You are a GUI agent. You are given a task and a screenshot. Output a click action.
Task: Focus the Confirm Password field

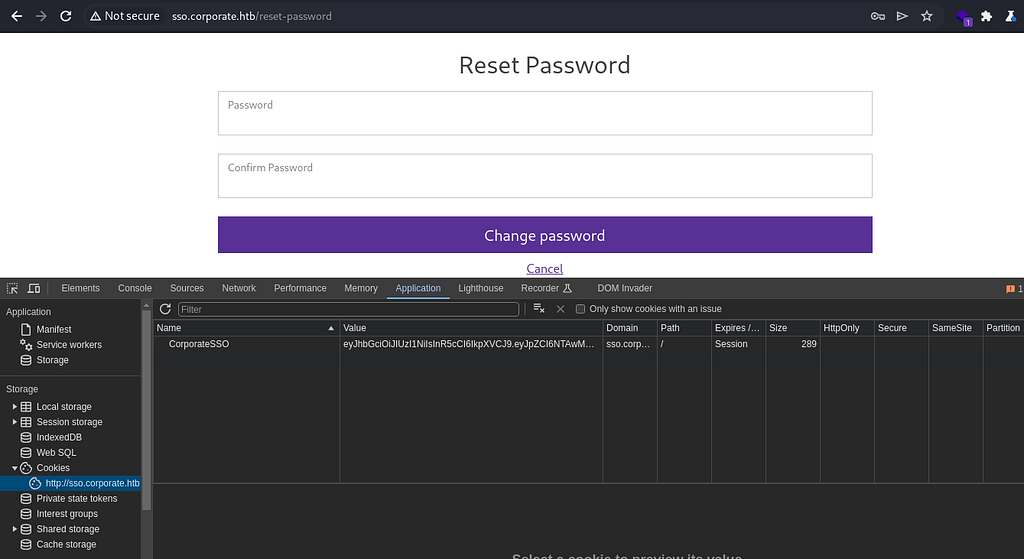[x=545, y=176]
